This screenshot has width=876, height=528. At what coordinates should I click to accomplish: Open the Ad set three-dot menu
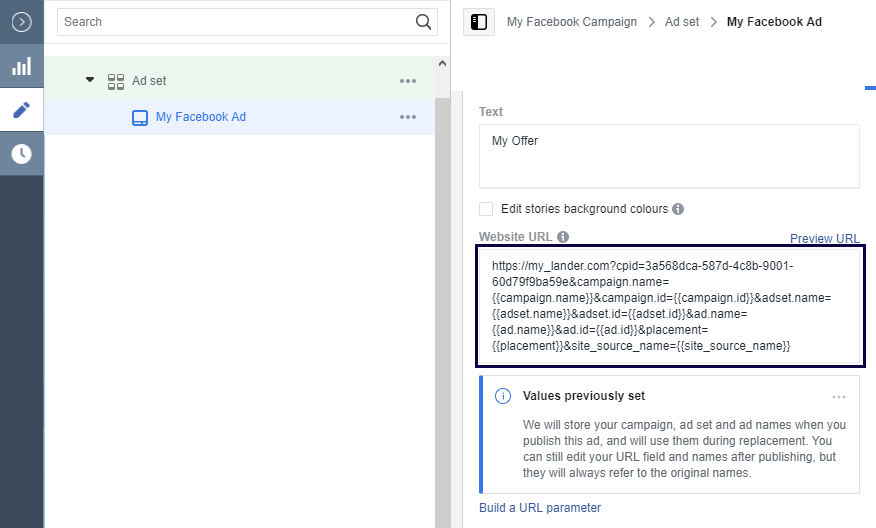[x=408, y=81]
